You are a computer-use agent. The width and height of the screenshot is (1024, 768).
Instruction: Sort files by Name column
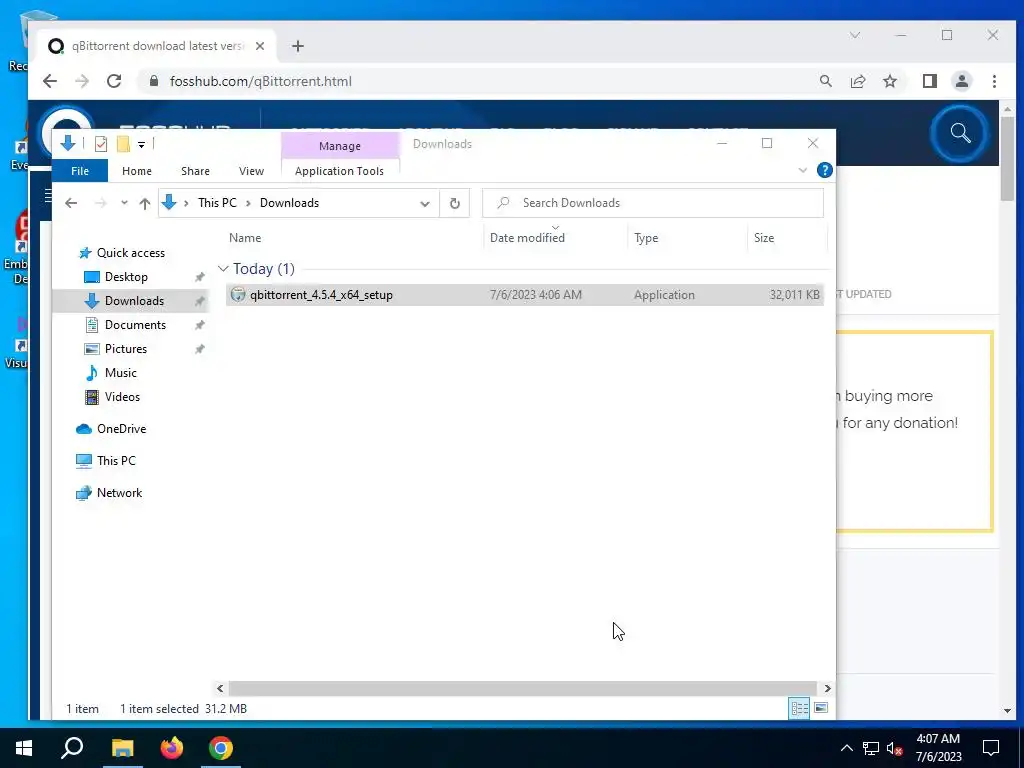point(245,238)
